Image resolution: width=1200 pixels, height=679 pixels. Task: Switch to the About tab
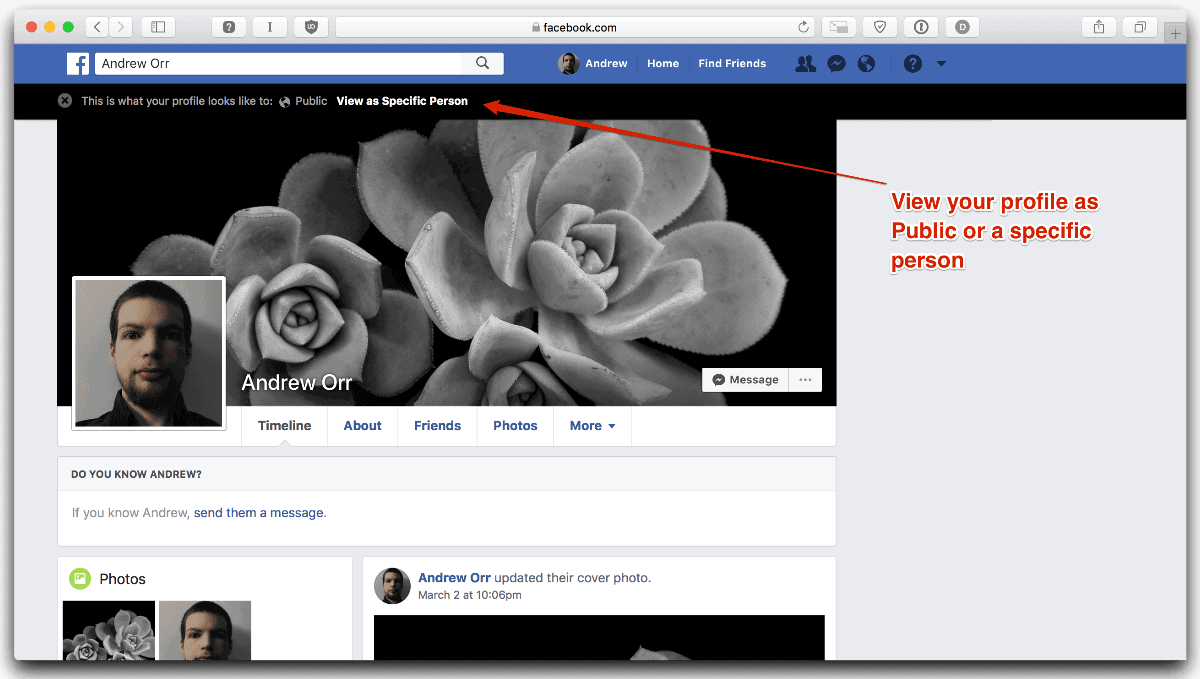[362, 426]
